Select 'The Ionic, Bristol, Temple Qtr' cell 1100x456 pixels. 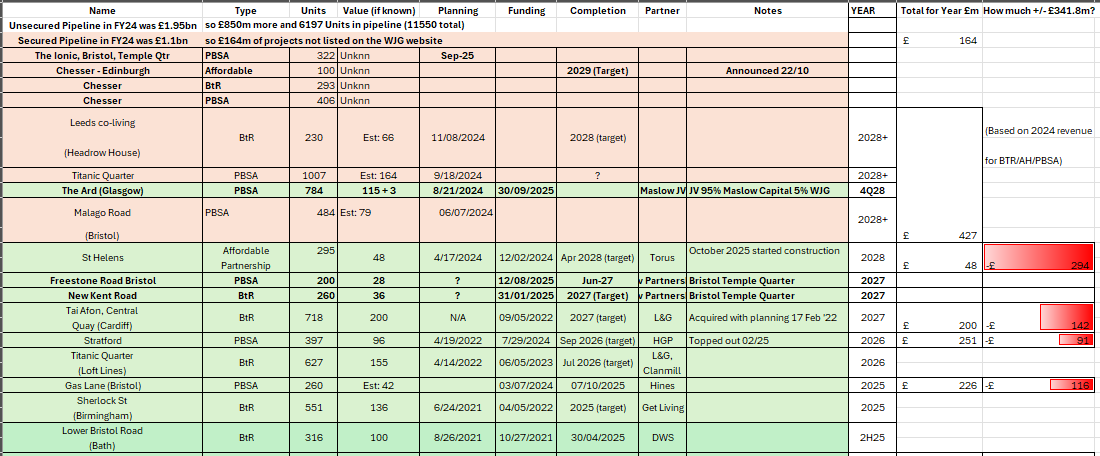tap(102, 55)
